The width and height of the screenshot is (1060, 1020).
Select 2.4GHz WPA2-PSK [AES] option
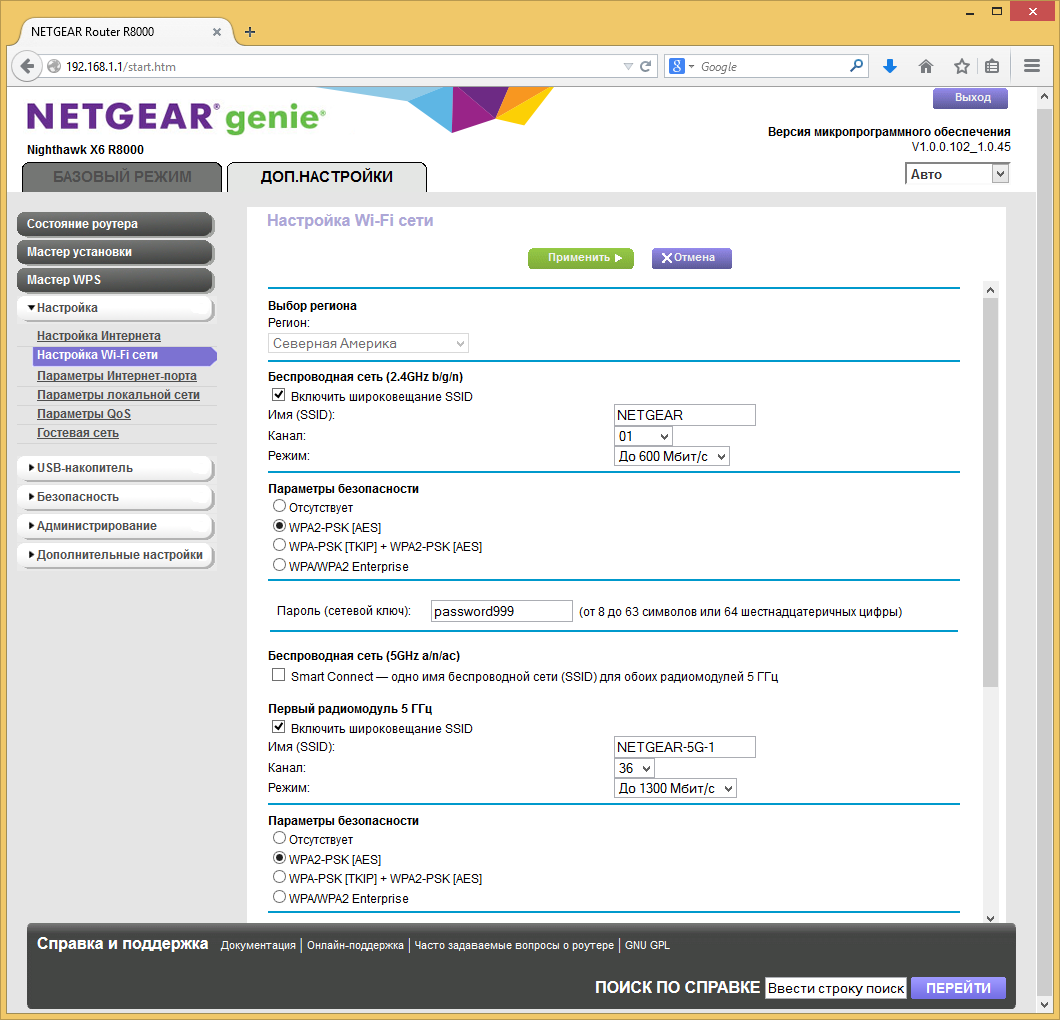(279, 526)
